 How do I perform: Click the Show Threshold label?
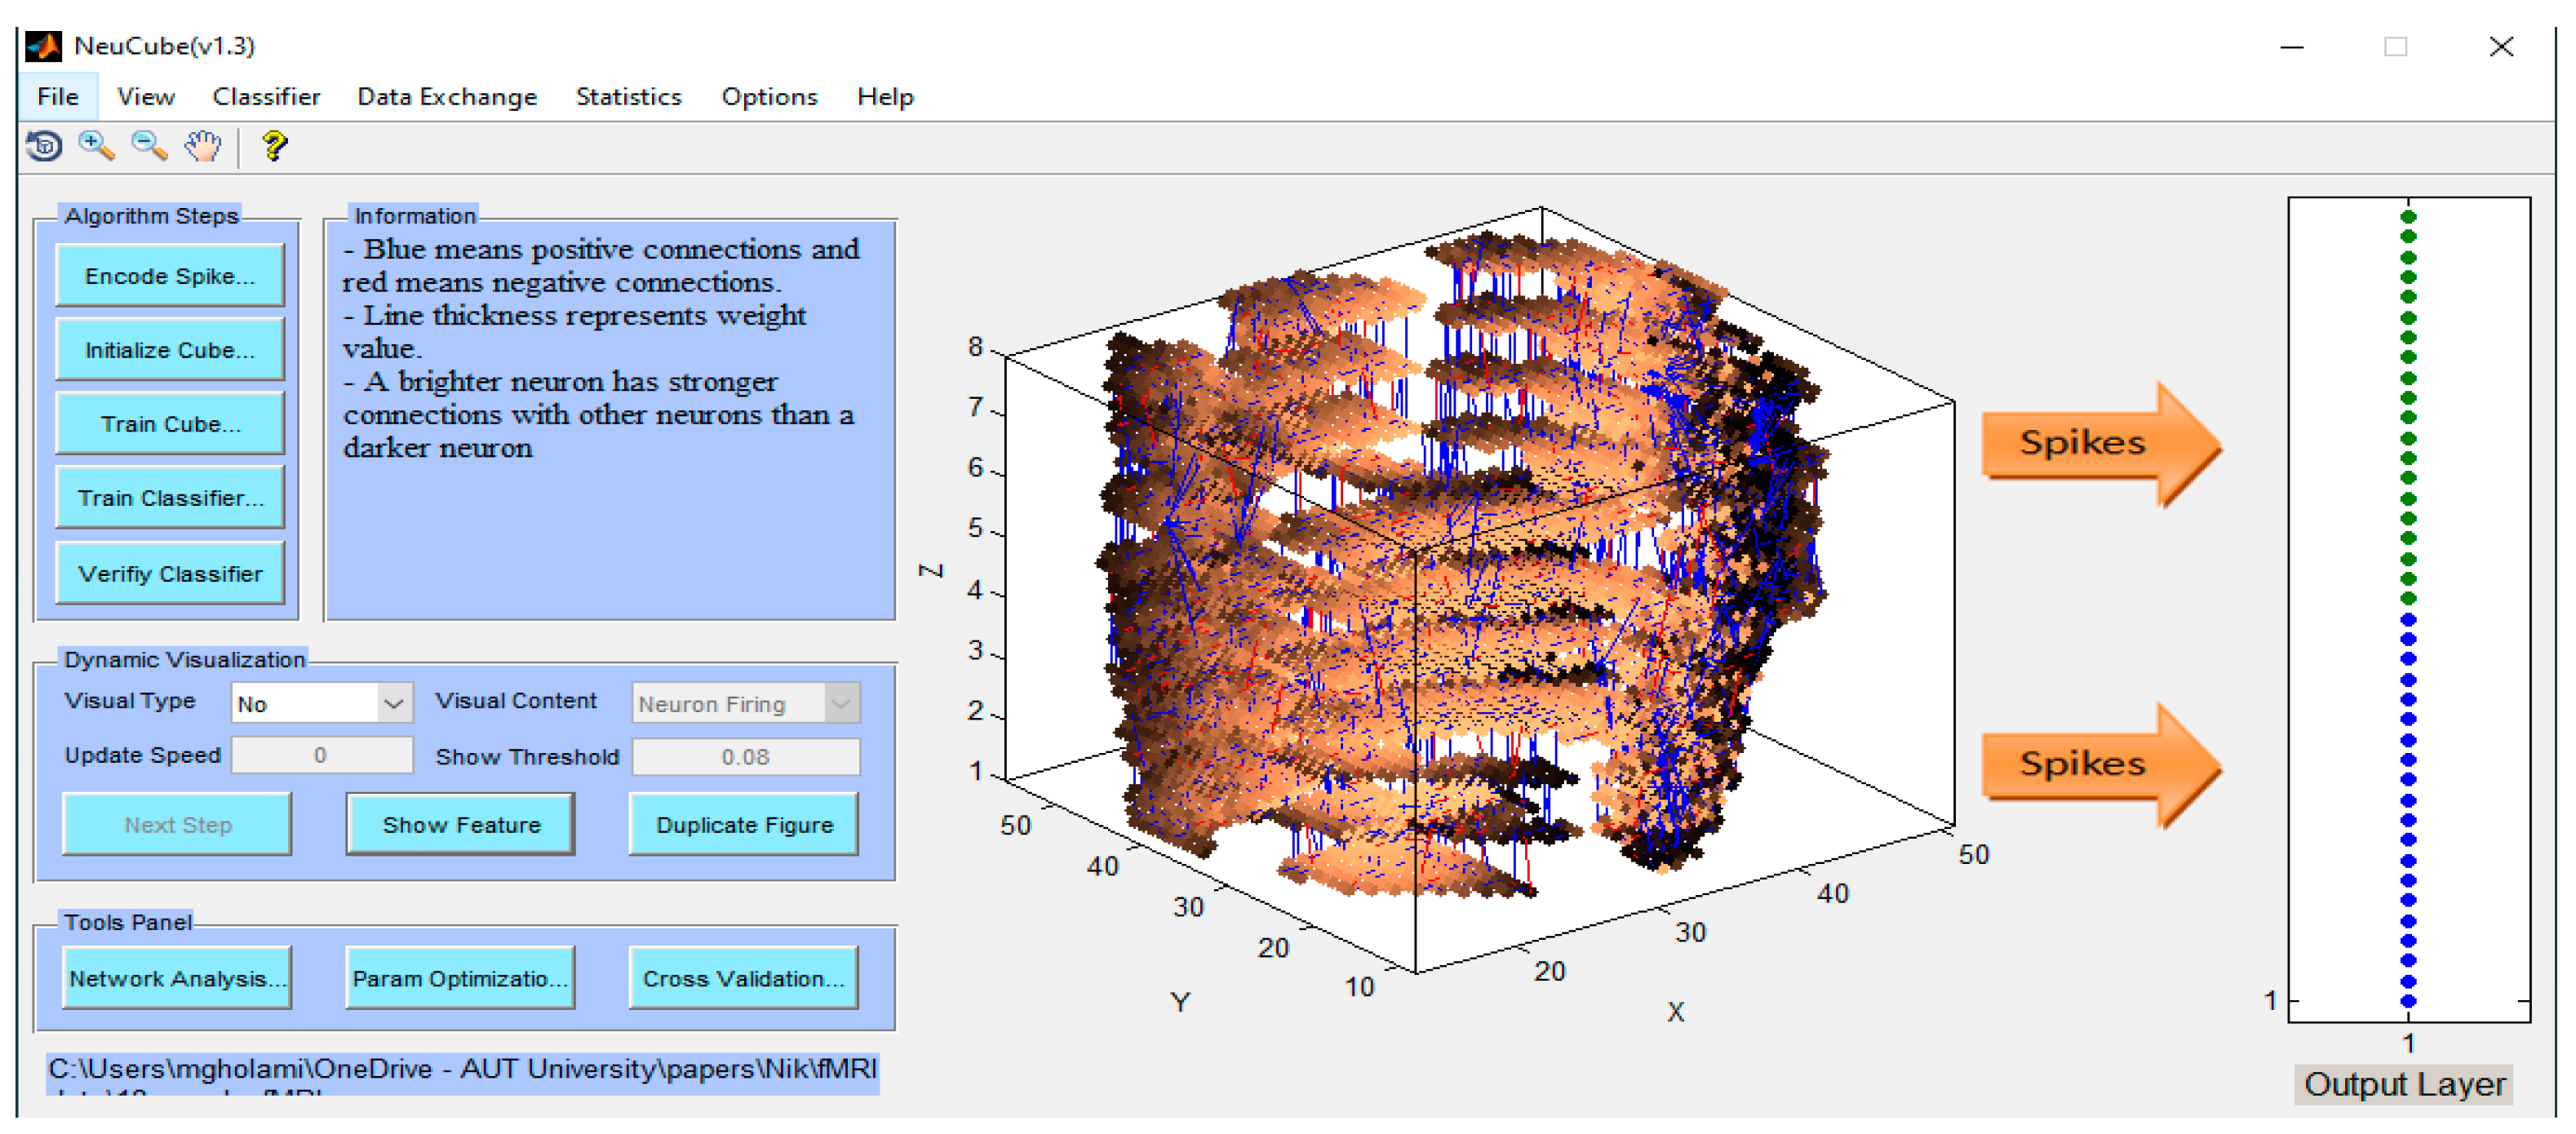(527, 757)
